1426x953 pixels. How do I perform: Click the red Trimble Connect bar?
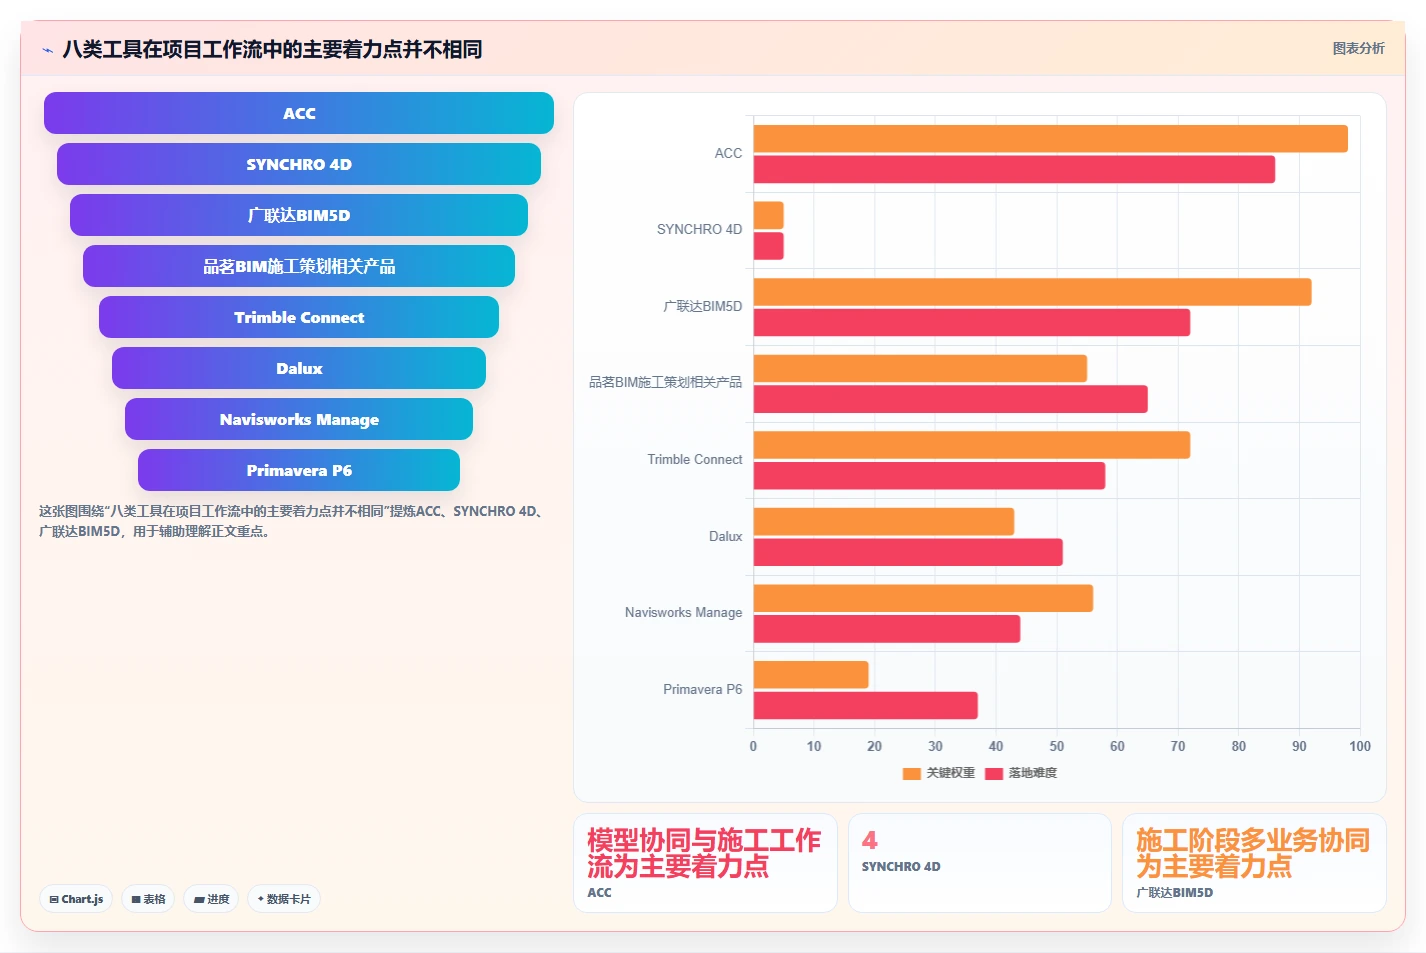click(x=929, y=476)
